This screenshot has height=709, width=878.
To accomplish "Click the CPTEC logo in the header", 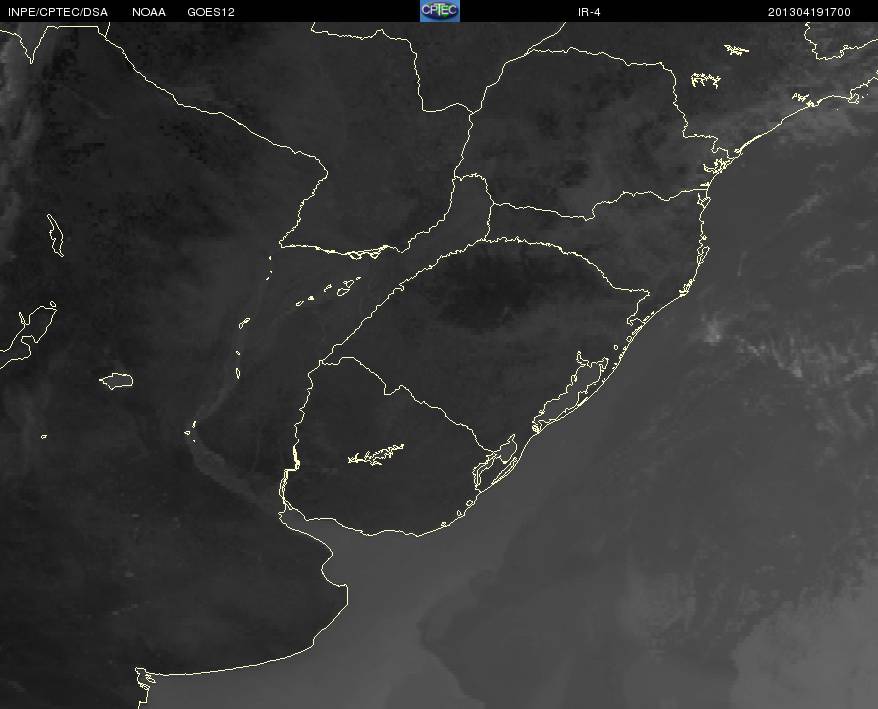I will click(440, 11).
